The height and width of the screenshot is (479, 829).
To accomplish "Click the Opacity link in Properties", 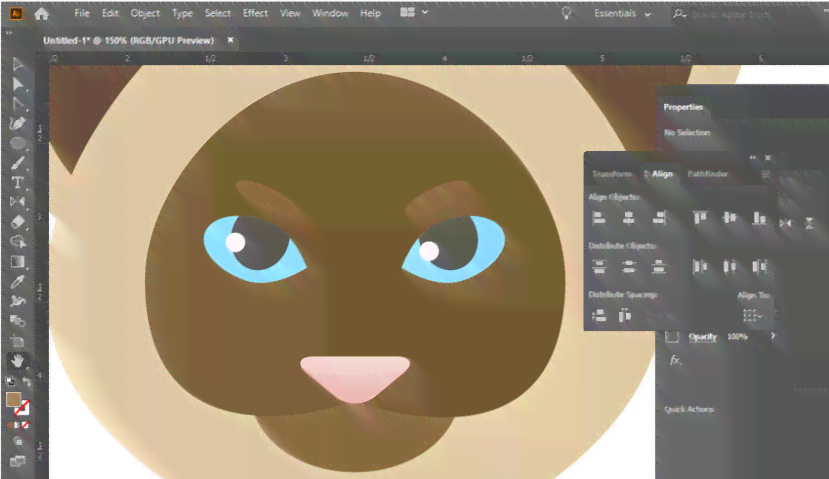I will [702, 336].
